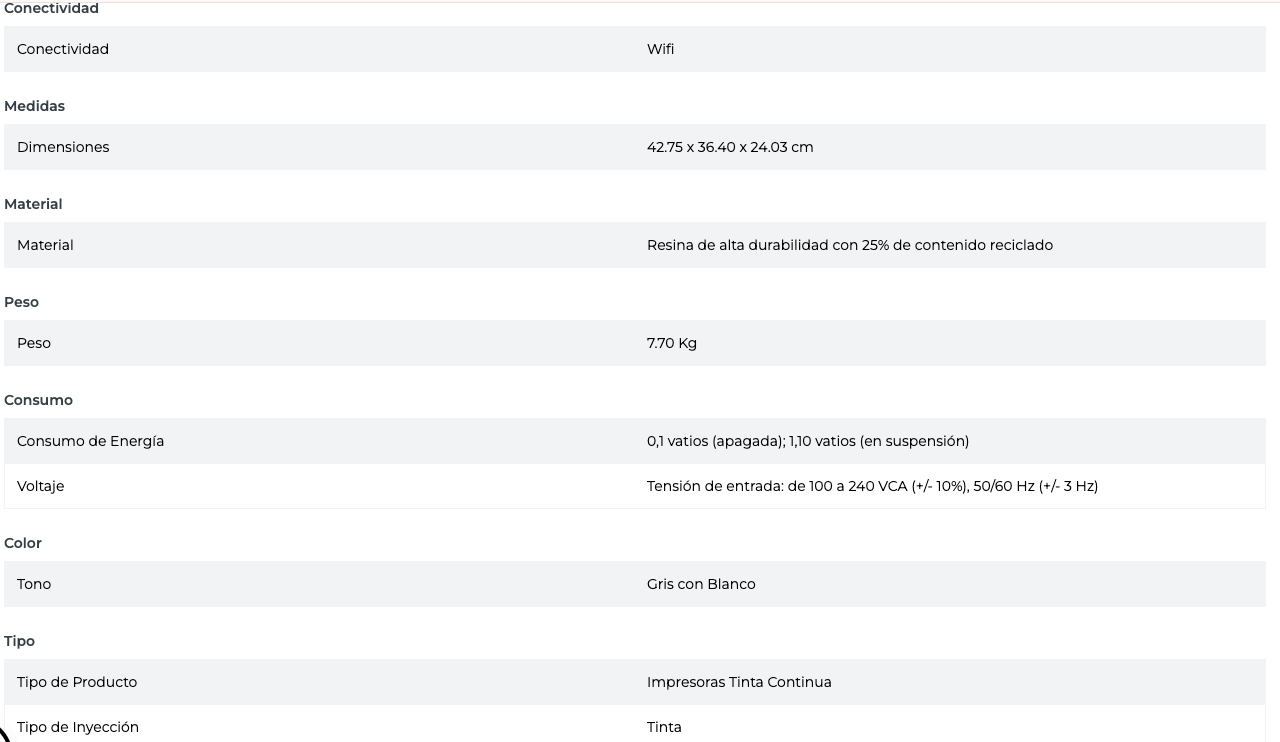
Task: Select the 42.75 x 36.40 x 24.03 cm value
Action: 729,147
